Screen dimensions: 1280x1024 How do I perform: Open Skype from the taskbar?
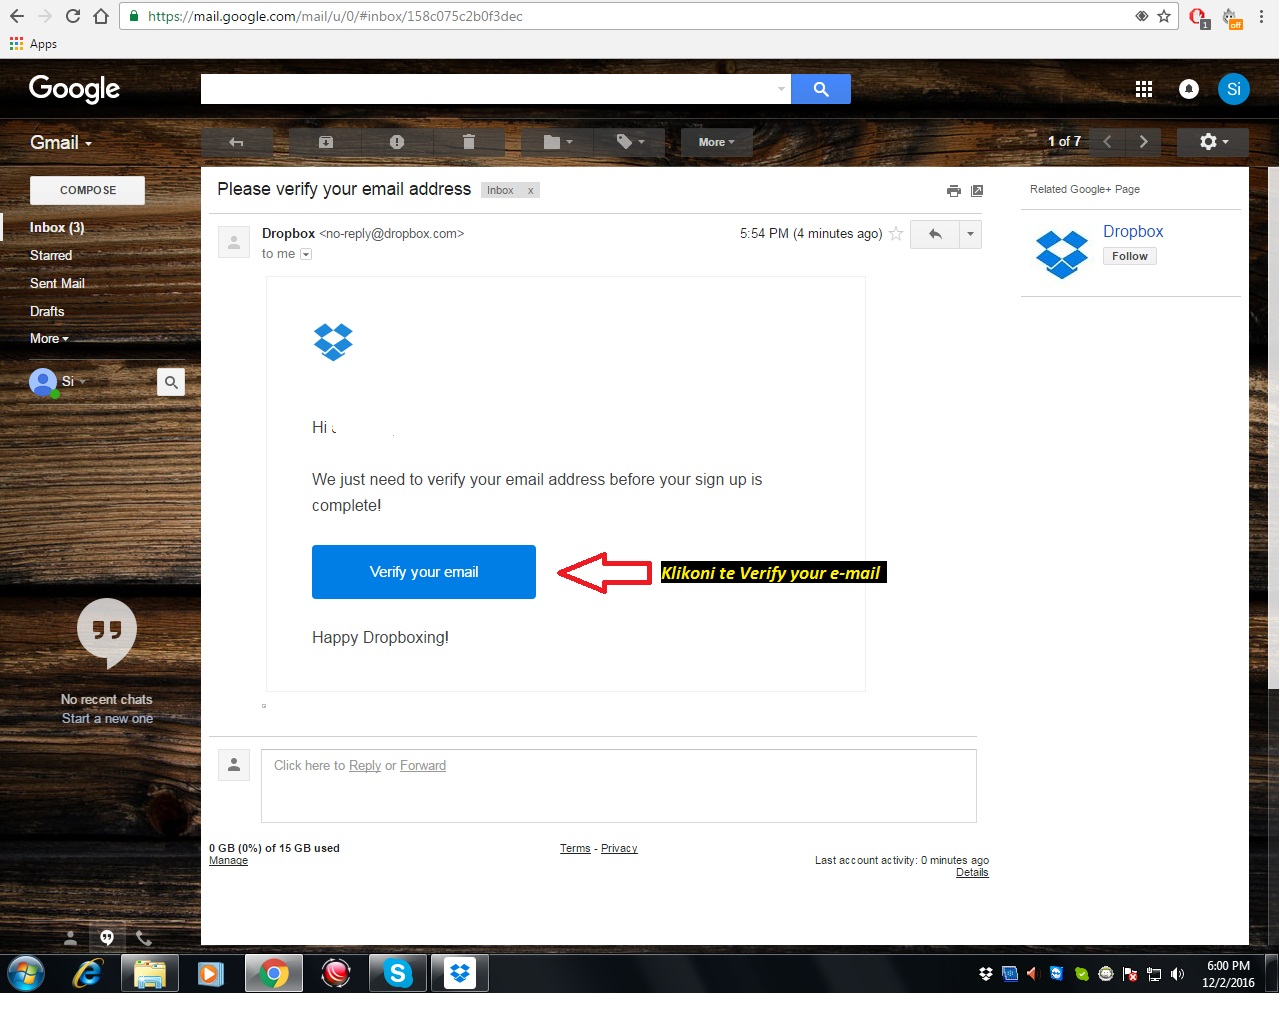point(398,973)
